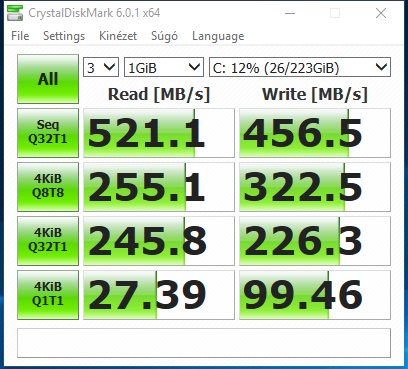This screenshot has width=408, height=369.
Task: Open the Settings menu
Action: 64,36
